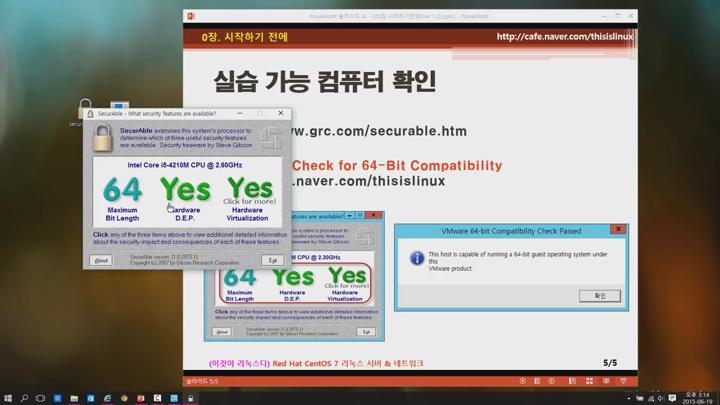
Task: Open the Windows Start menu
Action: (x=8, y=398)
